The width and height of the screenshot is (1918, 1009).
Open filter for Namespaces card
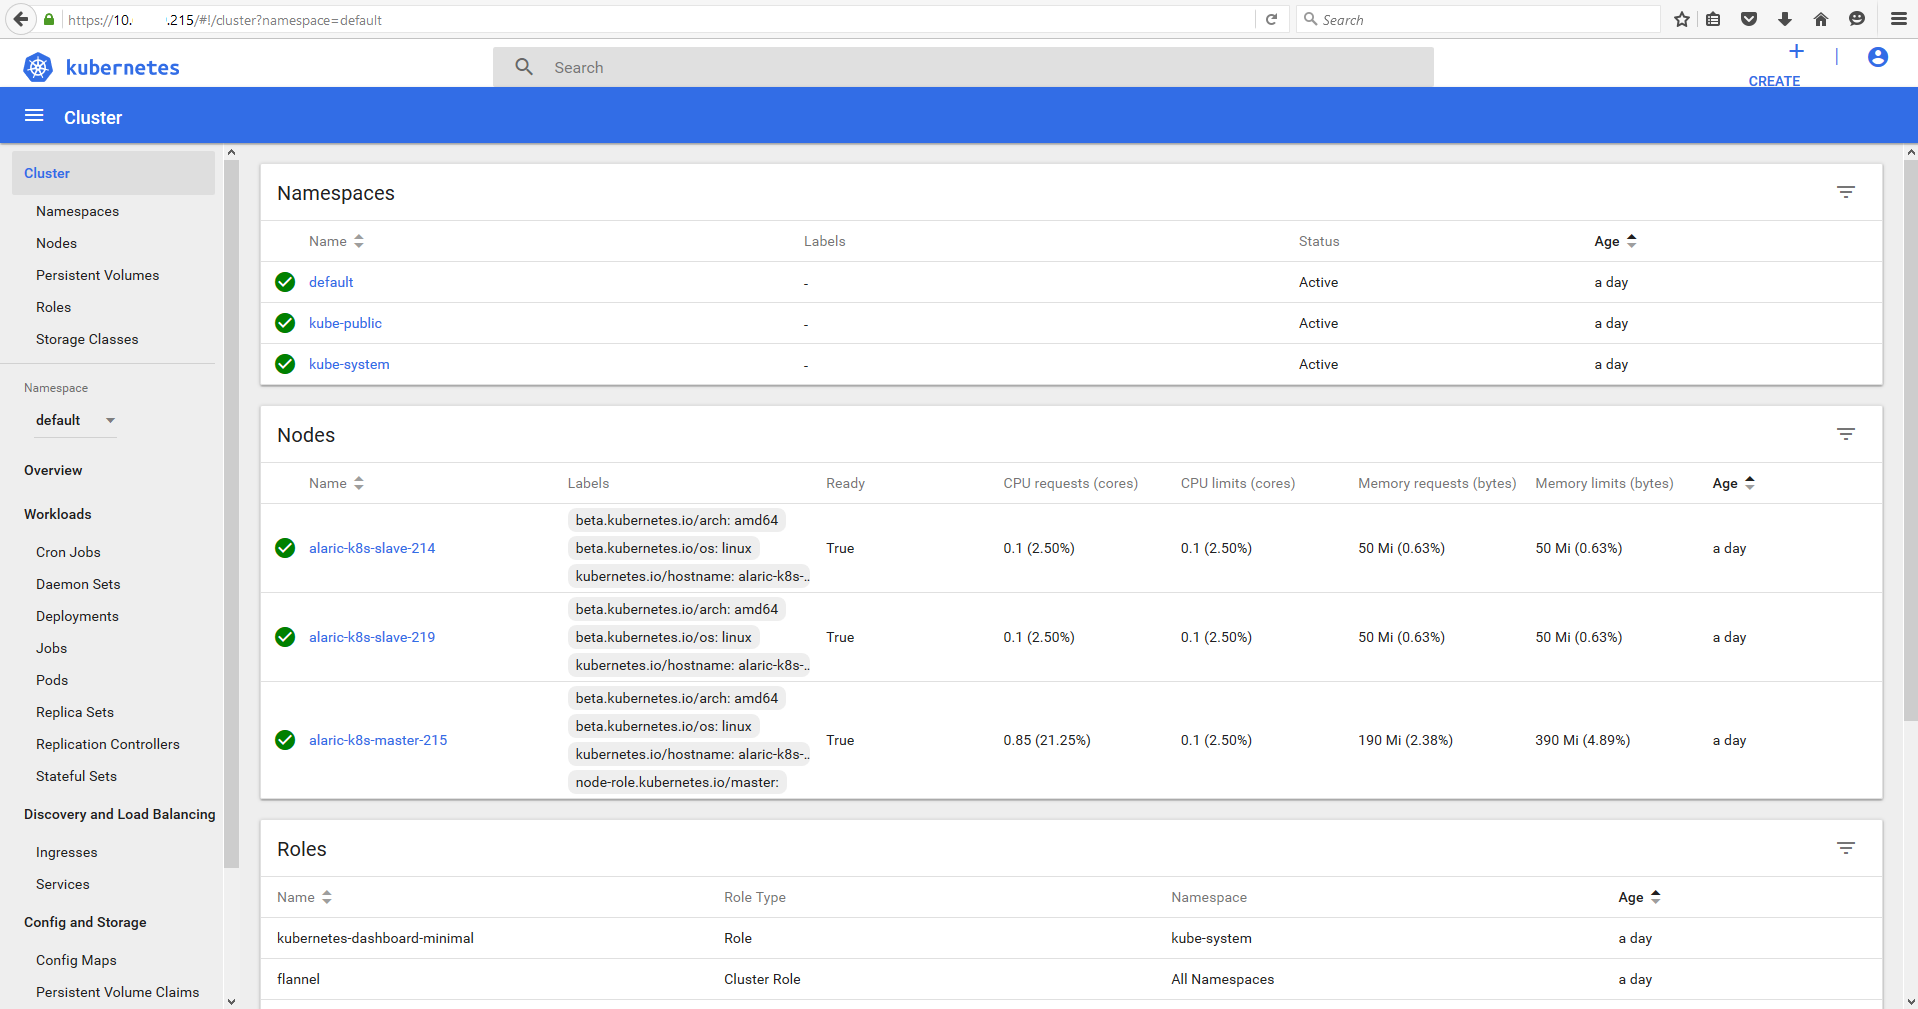point(1845,192)
